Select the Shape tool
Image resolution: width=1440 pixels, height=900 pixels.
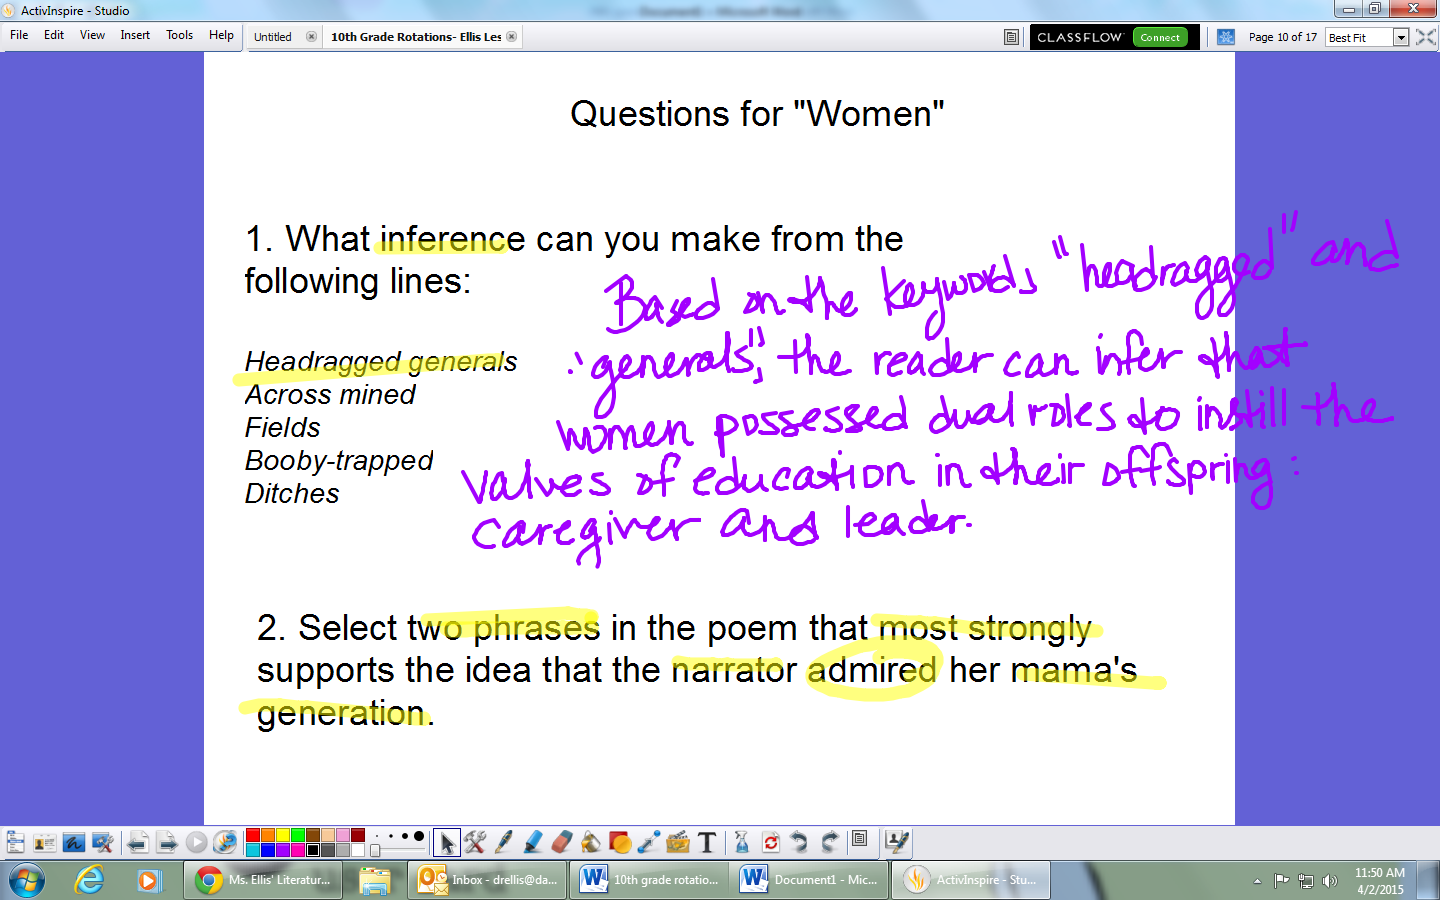(620, 843)
